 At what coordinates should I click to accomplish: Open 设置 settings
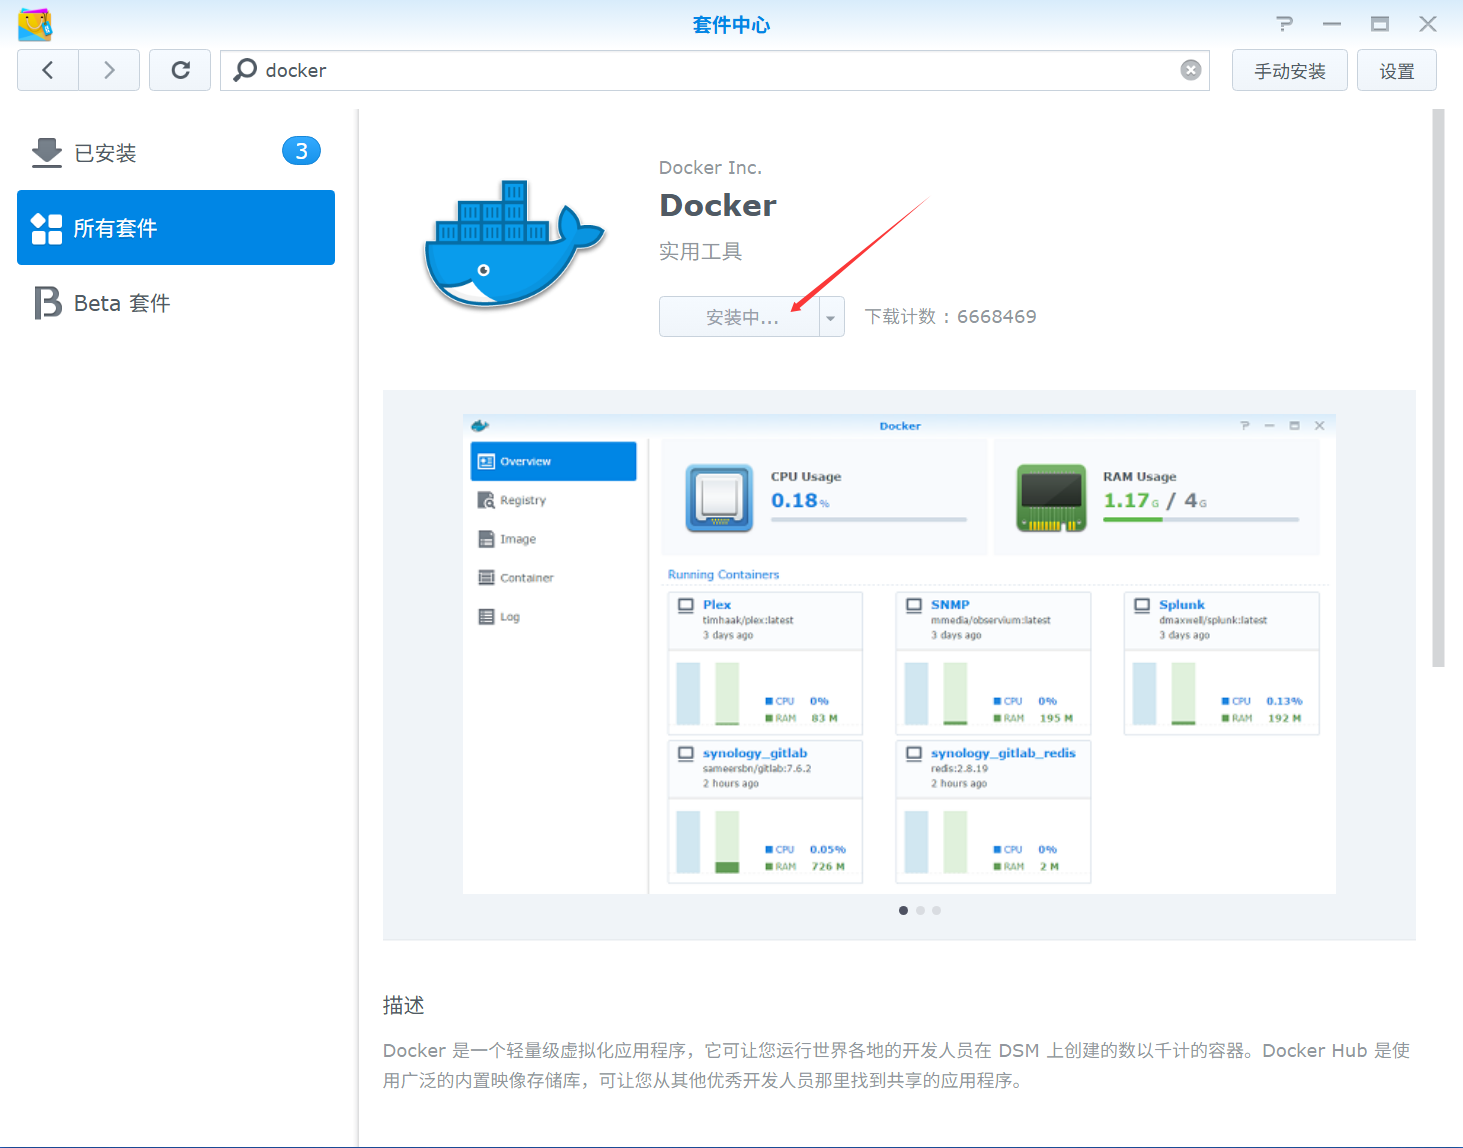[x=1397, y=70]
